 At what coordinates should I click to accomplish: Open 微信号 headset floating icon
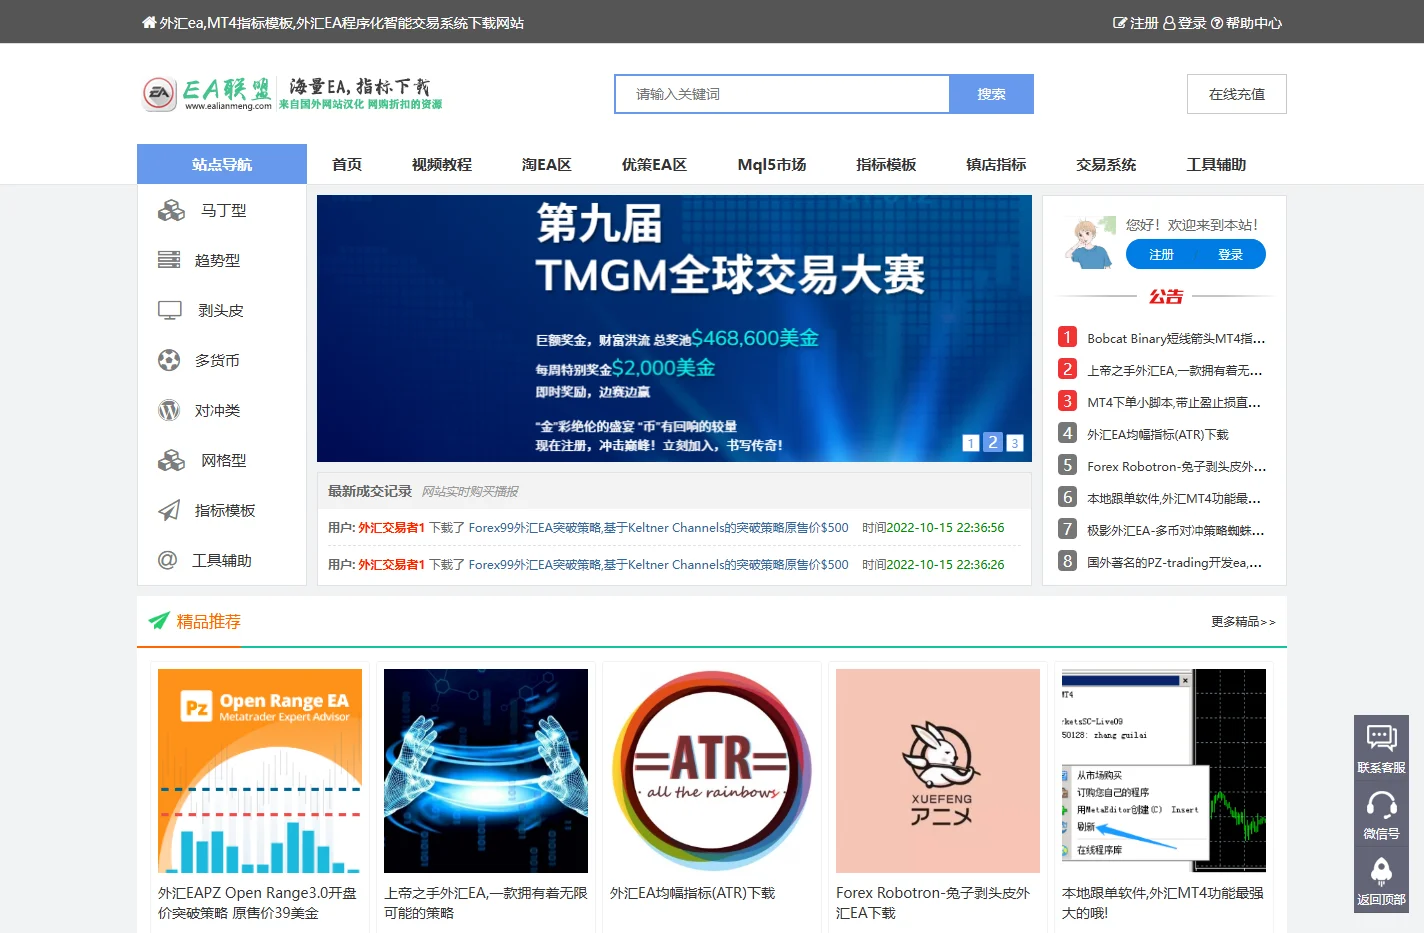(1381, 804)
